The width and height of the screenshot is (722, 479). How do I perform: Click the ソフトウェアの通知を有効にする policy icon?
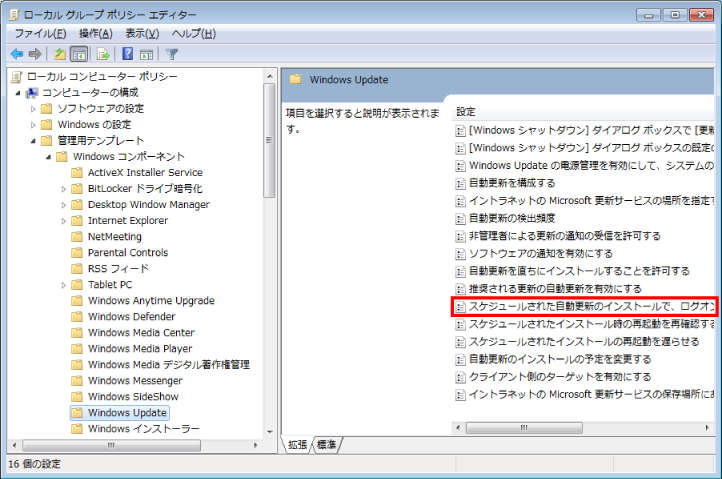pos(460,254)
